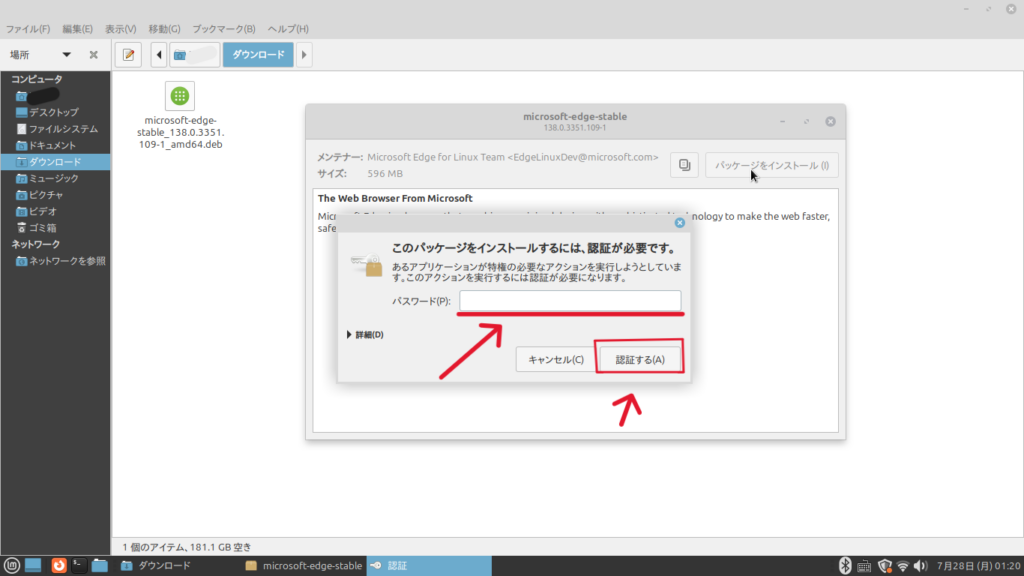Maximize the microsoft-edge-stable package window

click(x=807, y=121)
